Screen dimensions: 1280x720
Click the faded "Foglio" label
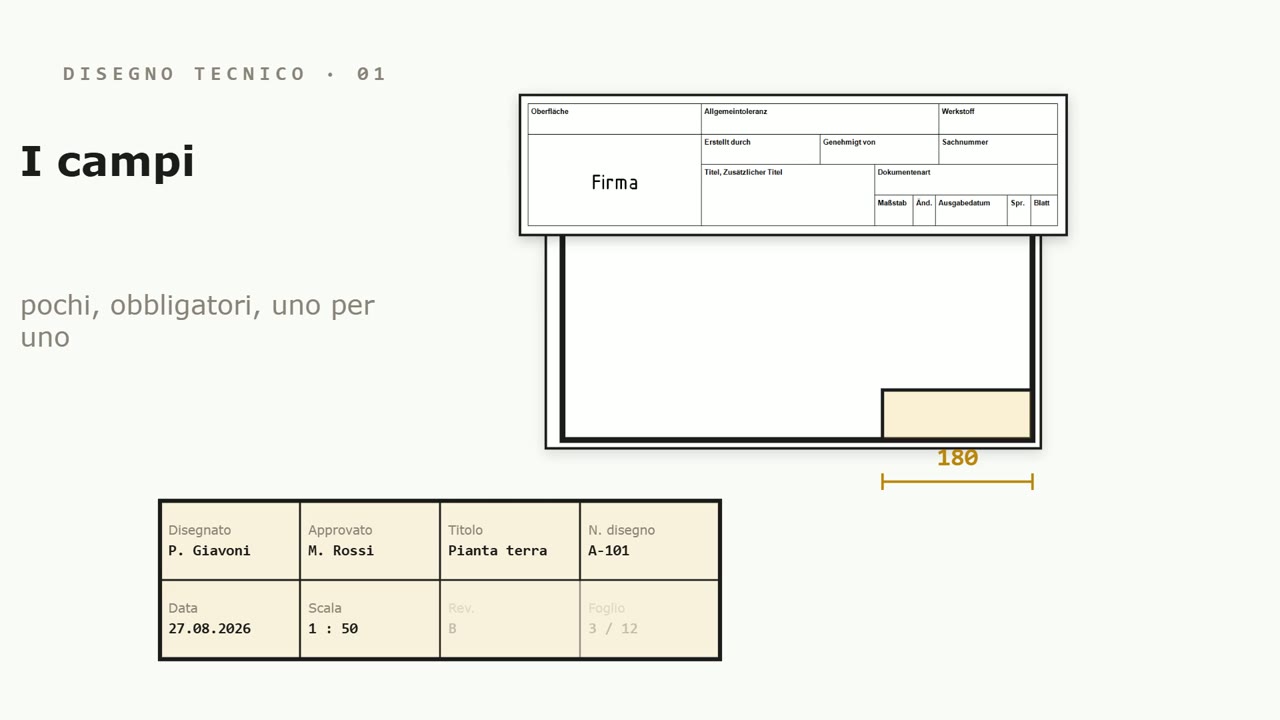point(606,608)
